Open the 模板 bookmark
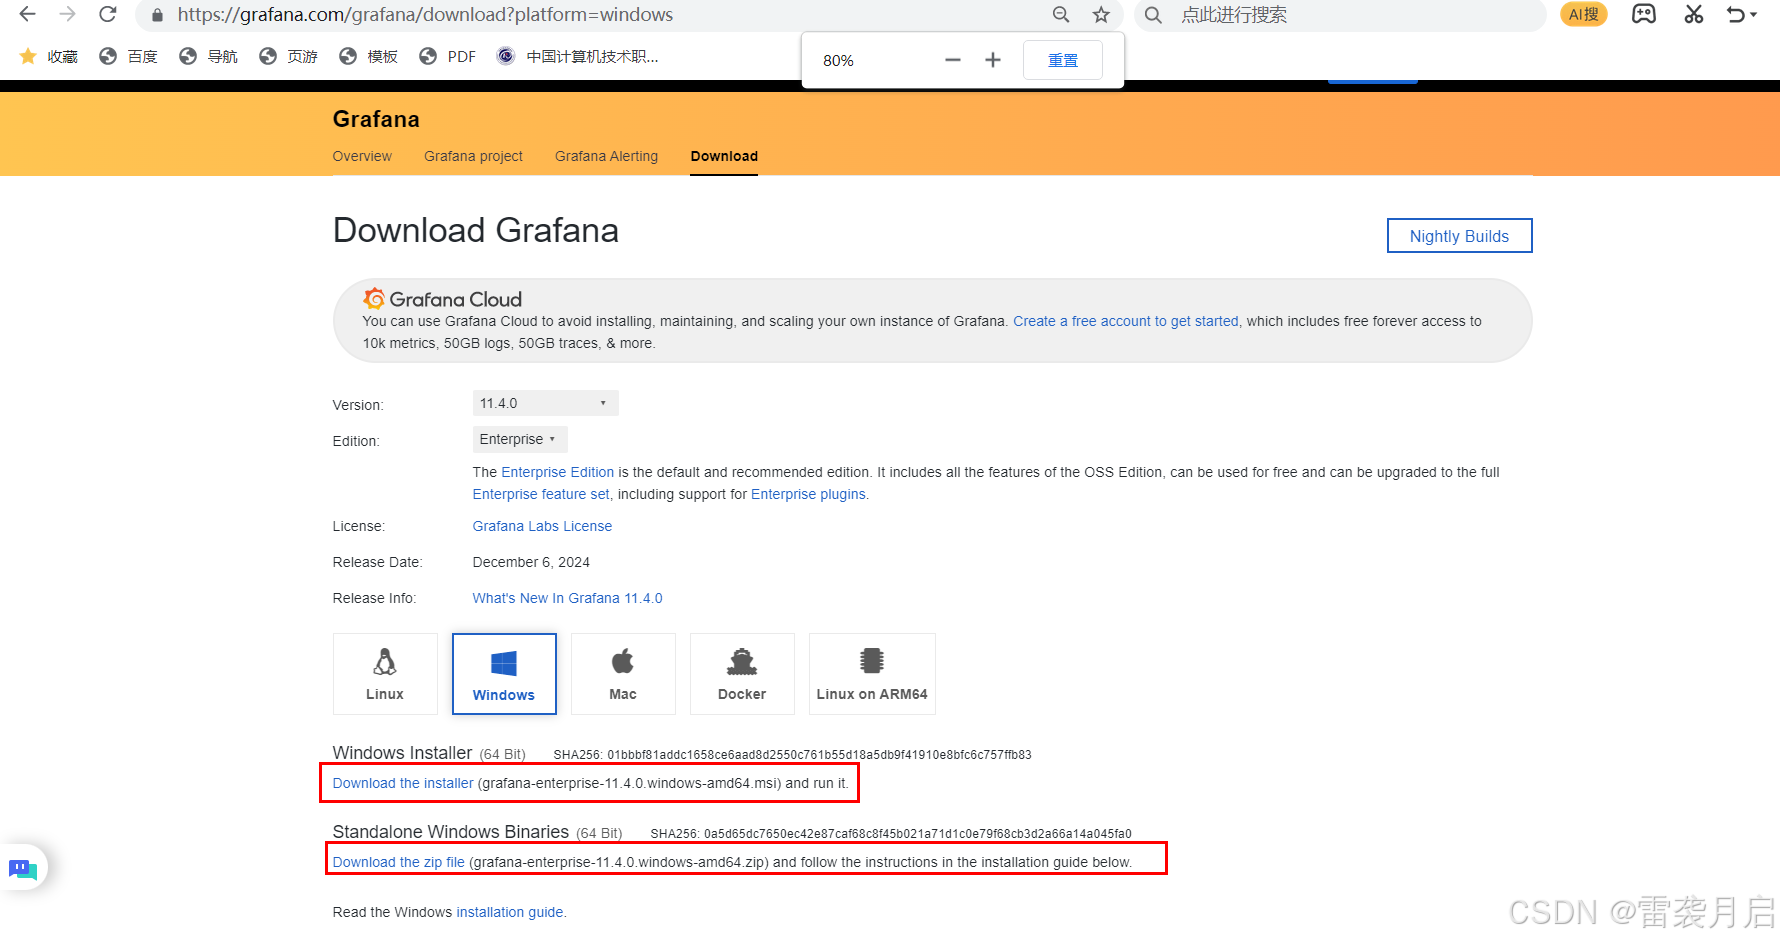1780x942 pixels. [368, 56]
